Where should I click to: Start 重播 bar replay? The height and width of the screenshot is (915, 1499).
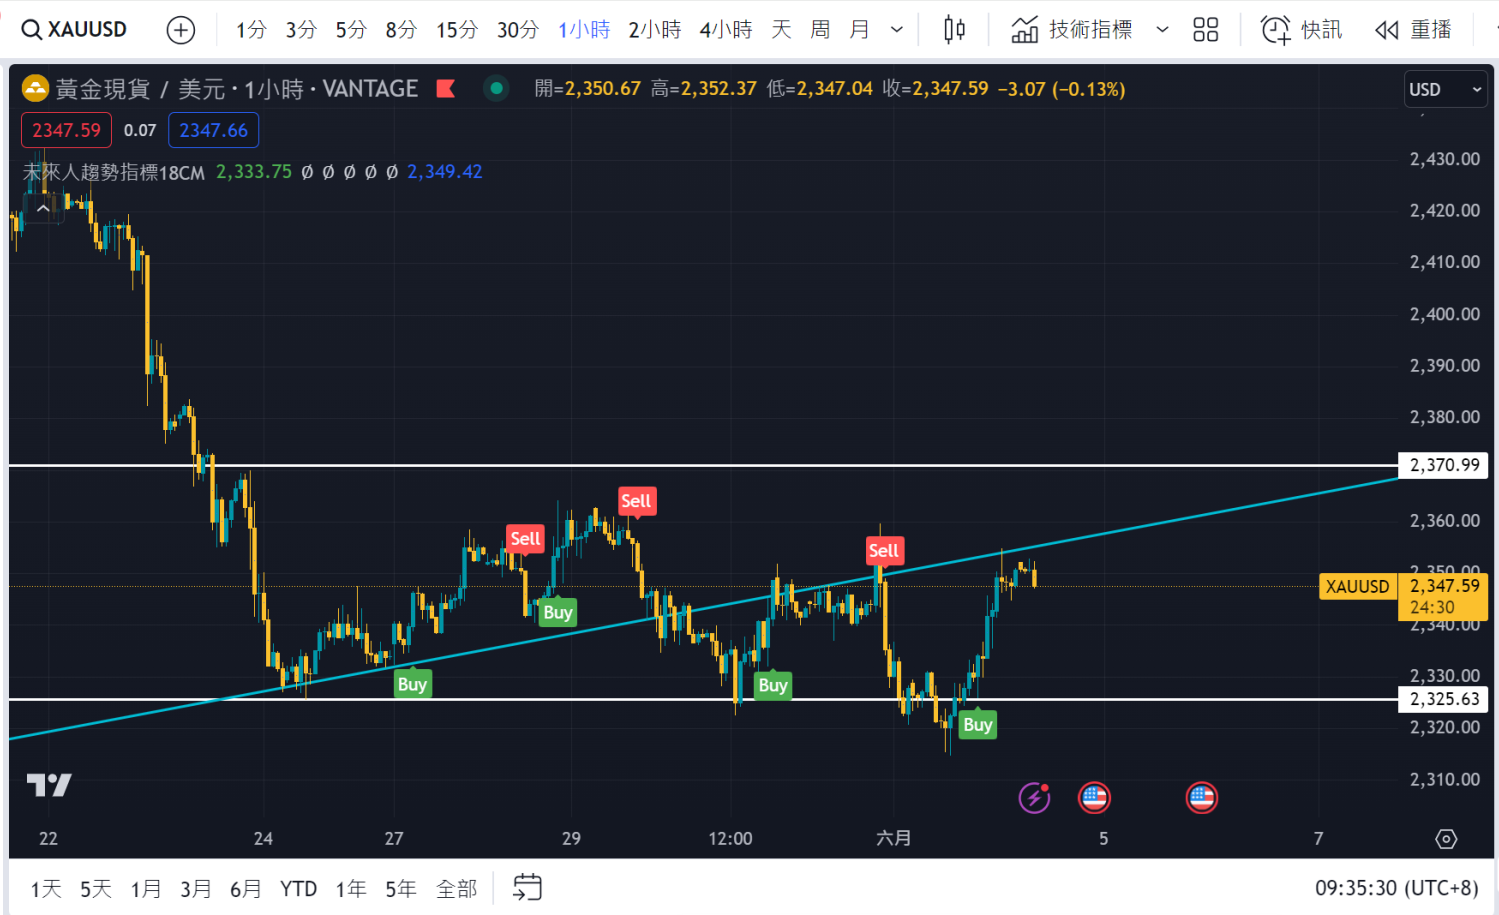(1413, 30)
